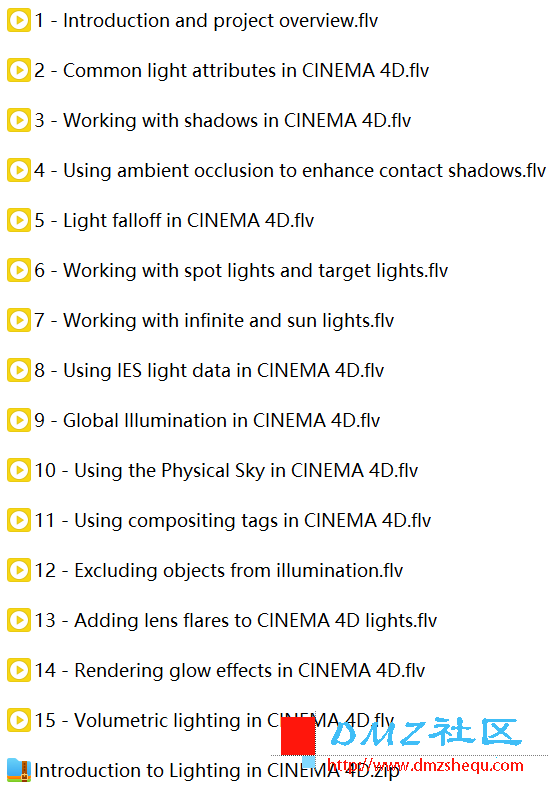Select the icon for Global Illumination file
This screenshot has width=558, height=786.
pyautogui.click(x=19, y=420)
